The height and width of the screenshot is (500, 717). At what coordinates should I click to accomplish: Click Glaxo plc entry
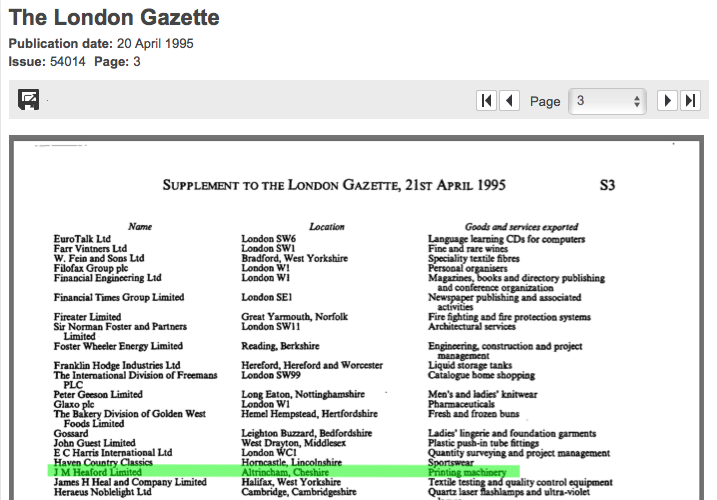(74, 404)
